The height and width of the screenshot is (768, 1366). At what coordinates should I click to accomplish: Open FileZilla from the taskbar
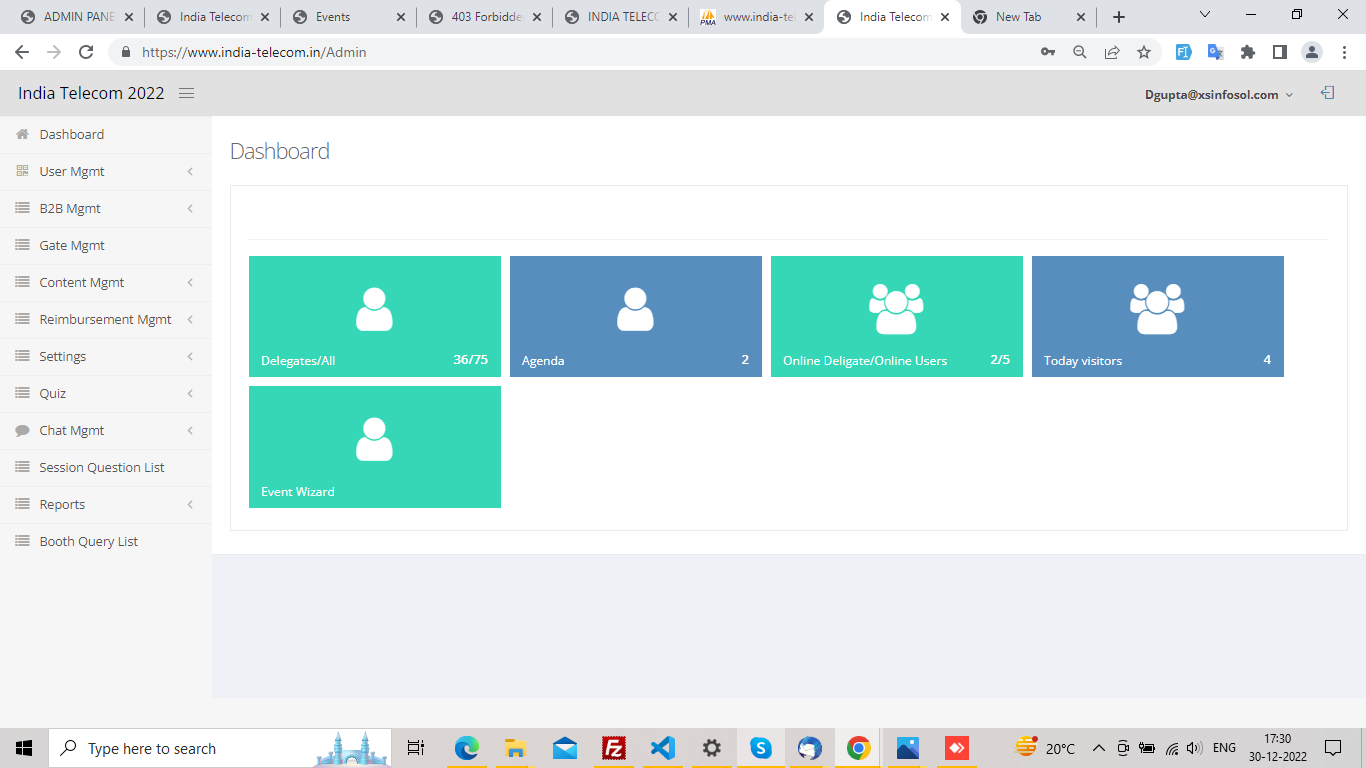click(x=613, y=748)
